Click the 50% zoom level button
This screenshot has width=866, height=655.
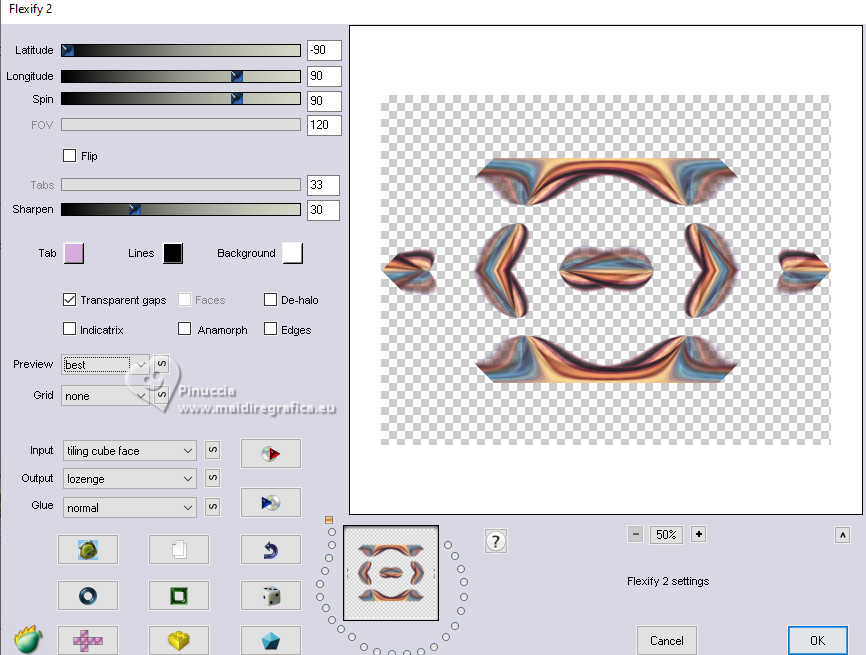tap(666, 535)
